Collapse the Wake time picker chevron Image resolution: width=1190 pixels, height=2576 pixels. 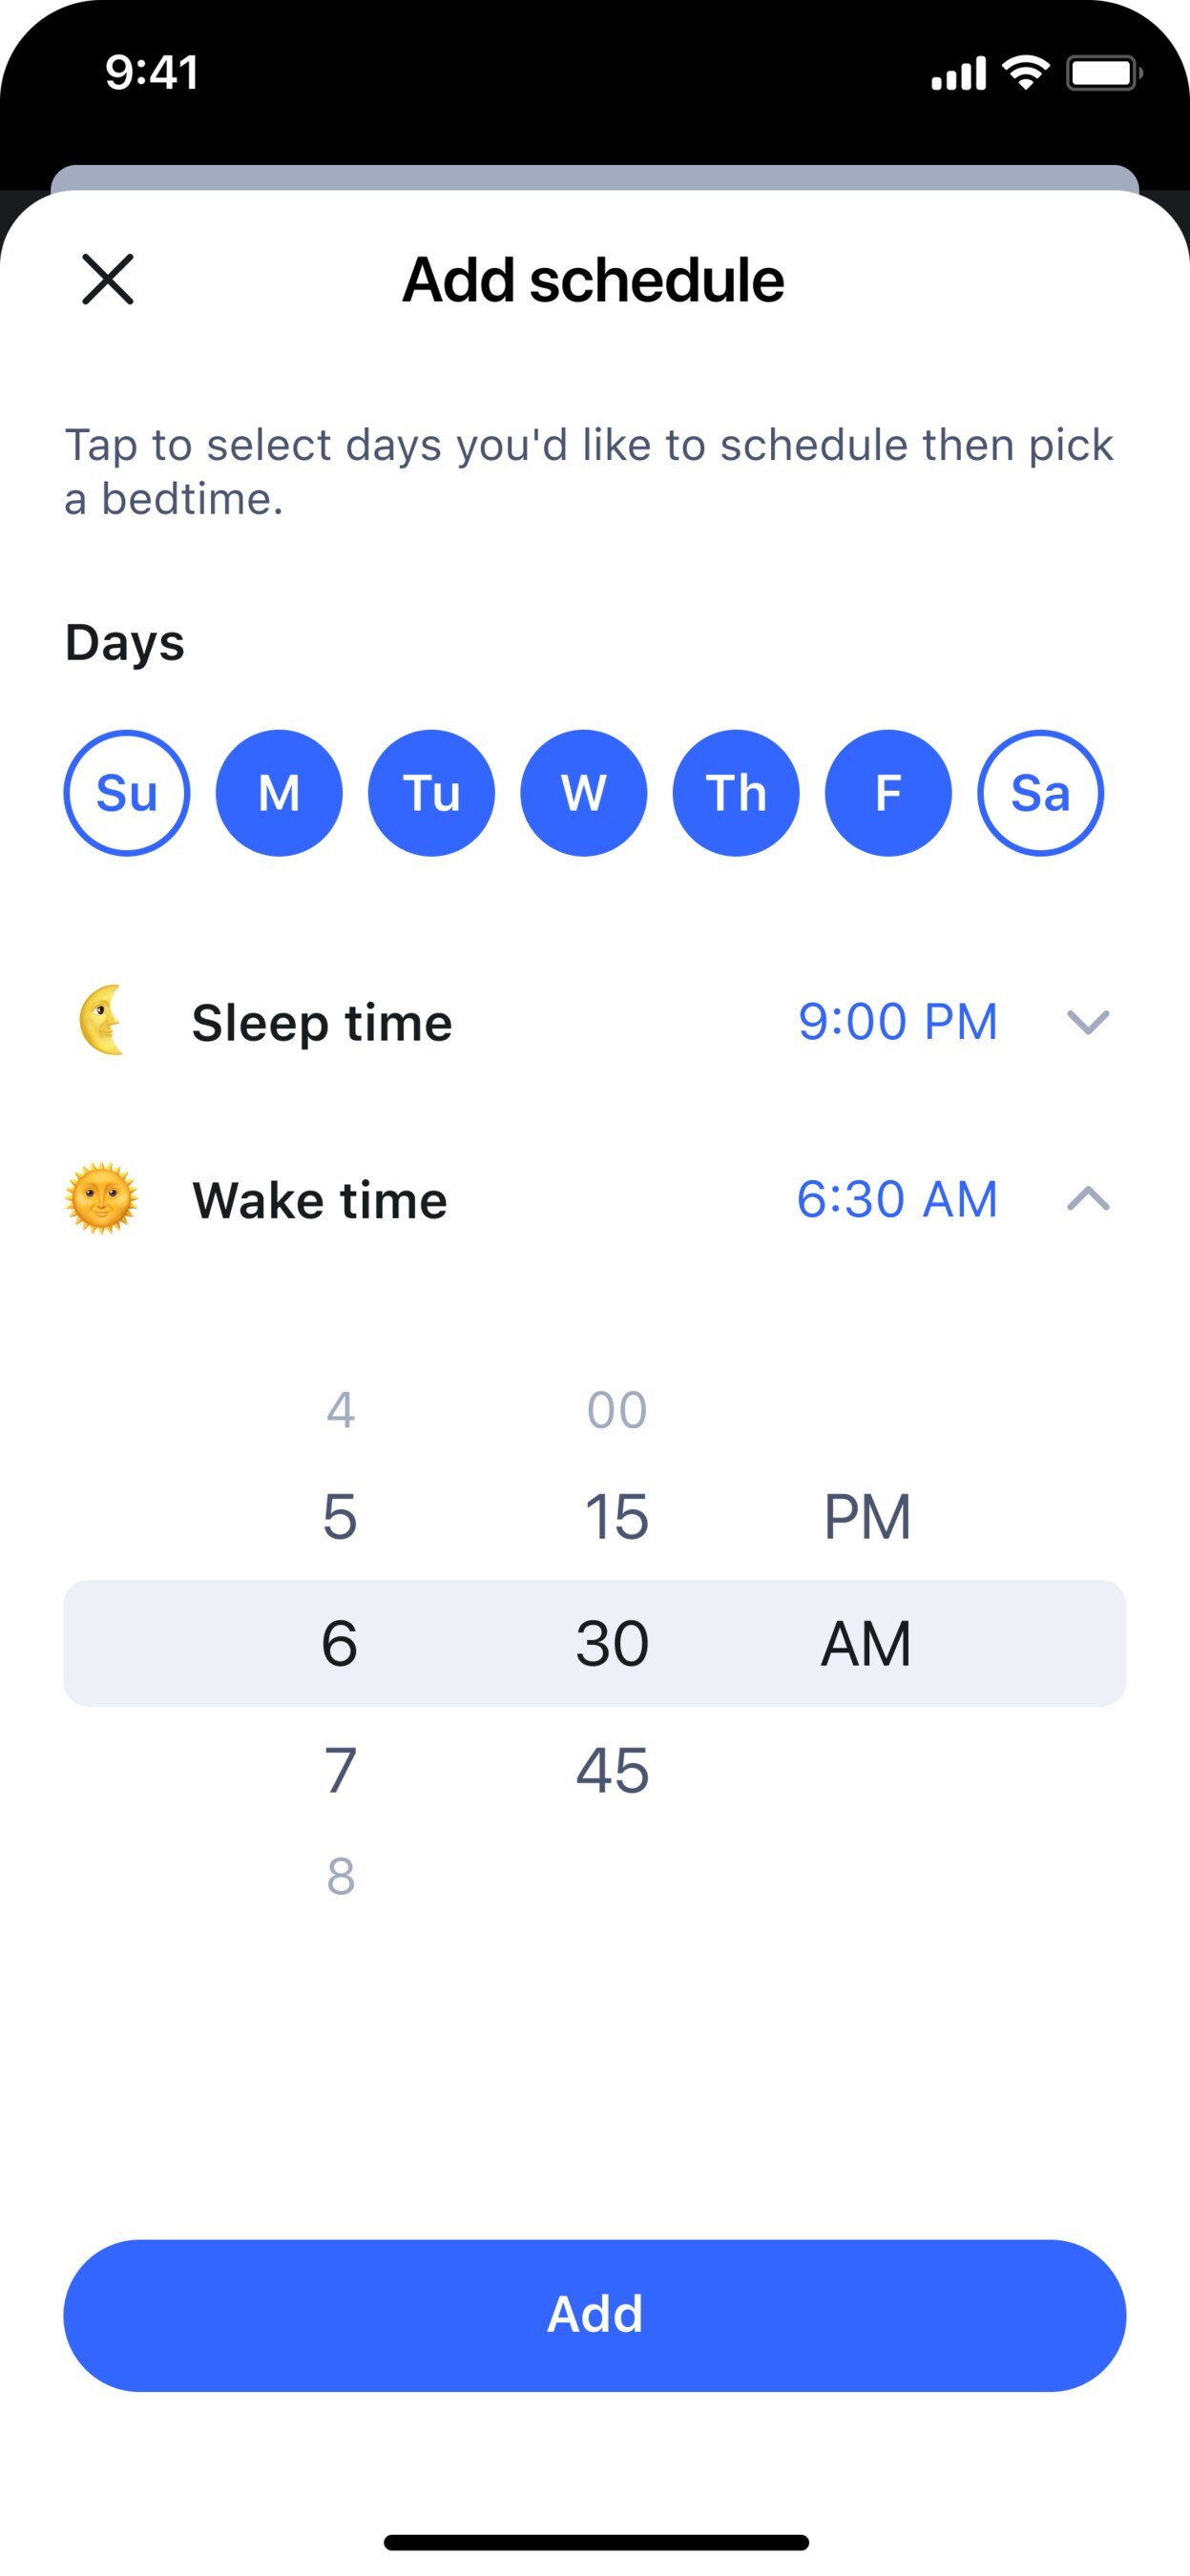[x=1088, y=1198]
